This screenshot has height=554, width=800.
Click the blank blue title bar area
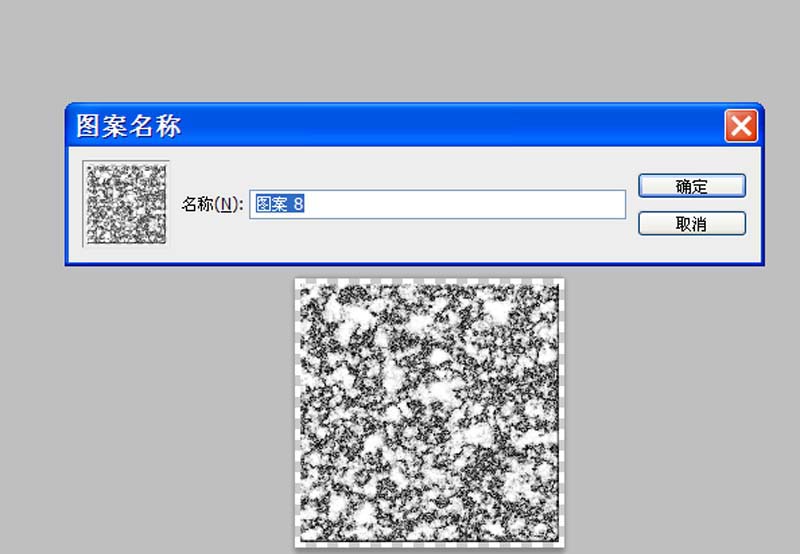click(x=450, y=126)
